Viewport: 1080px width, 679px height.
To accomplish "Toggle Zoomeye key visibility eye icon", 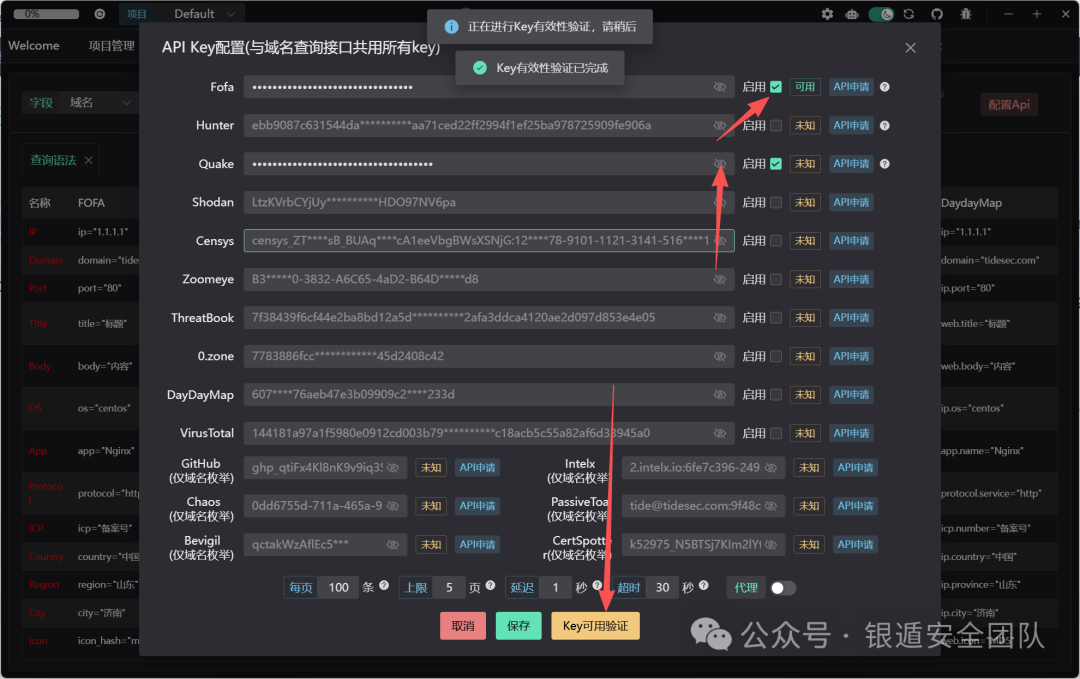I will [x=720, y=279].
